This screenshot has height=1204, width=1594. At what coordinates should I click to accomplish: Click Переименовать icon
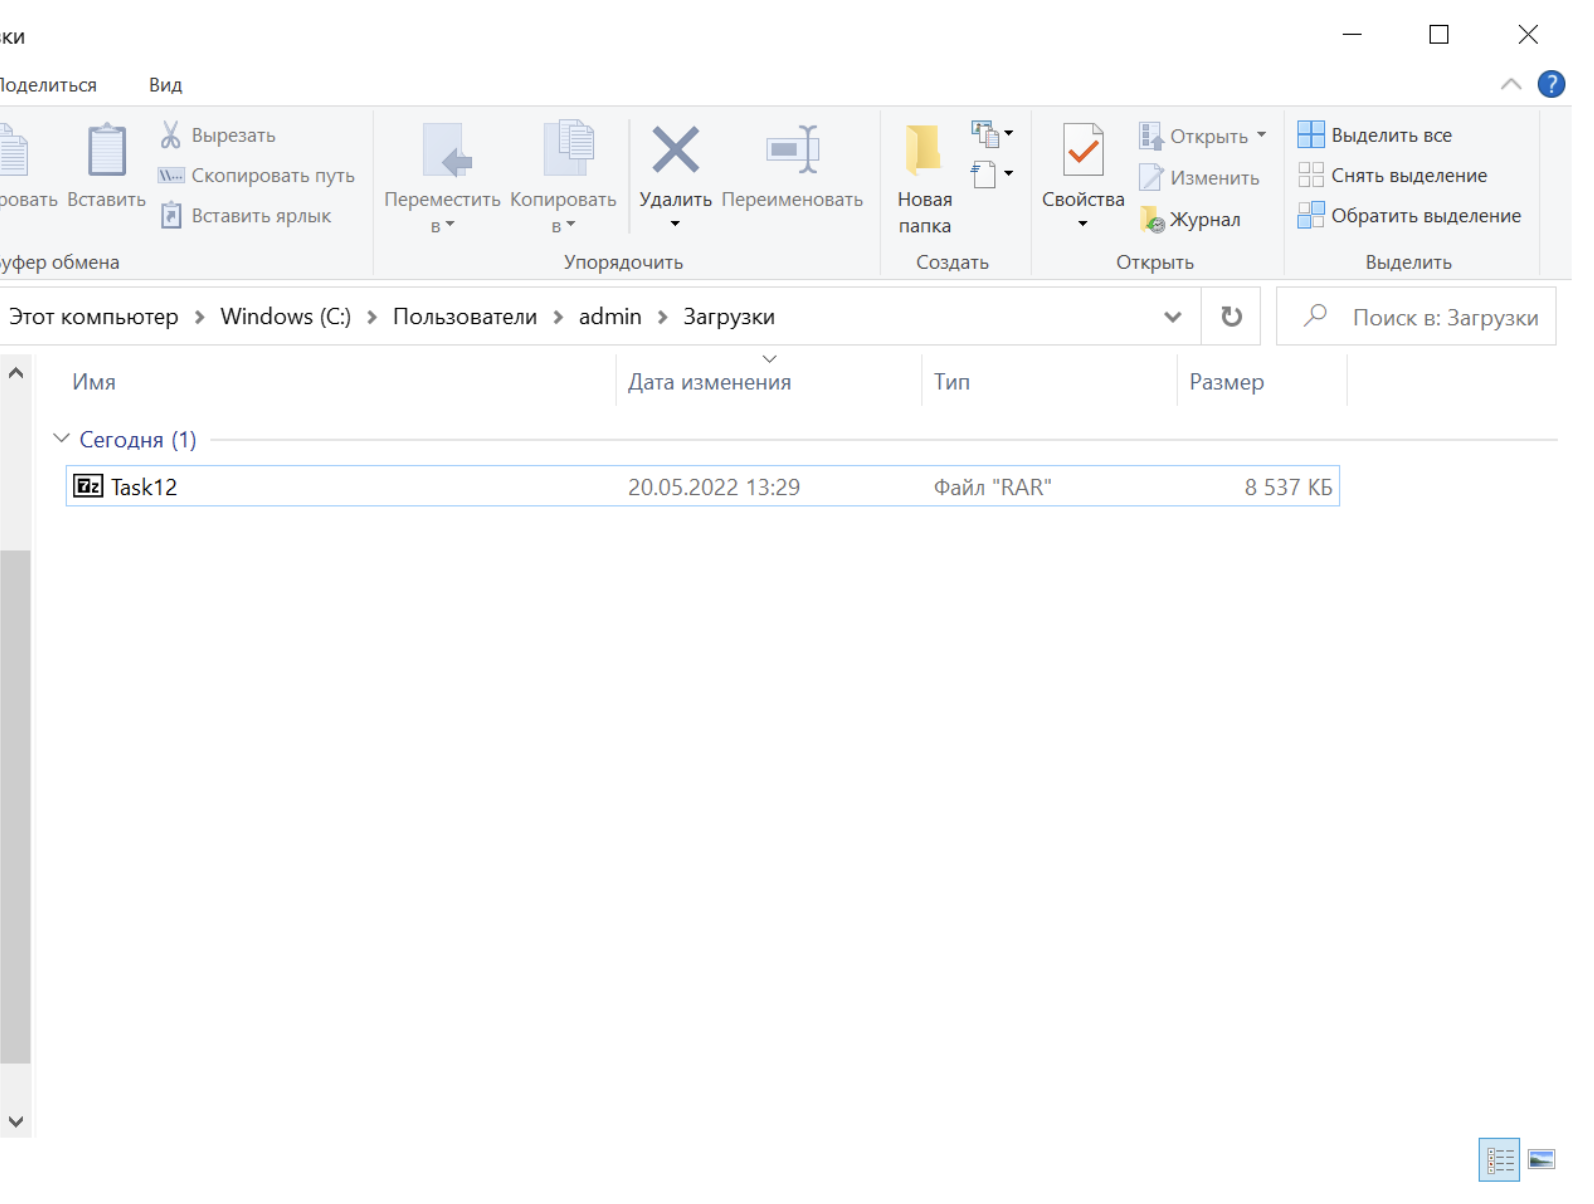[x=793, y=150]
